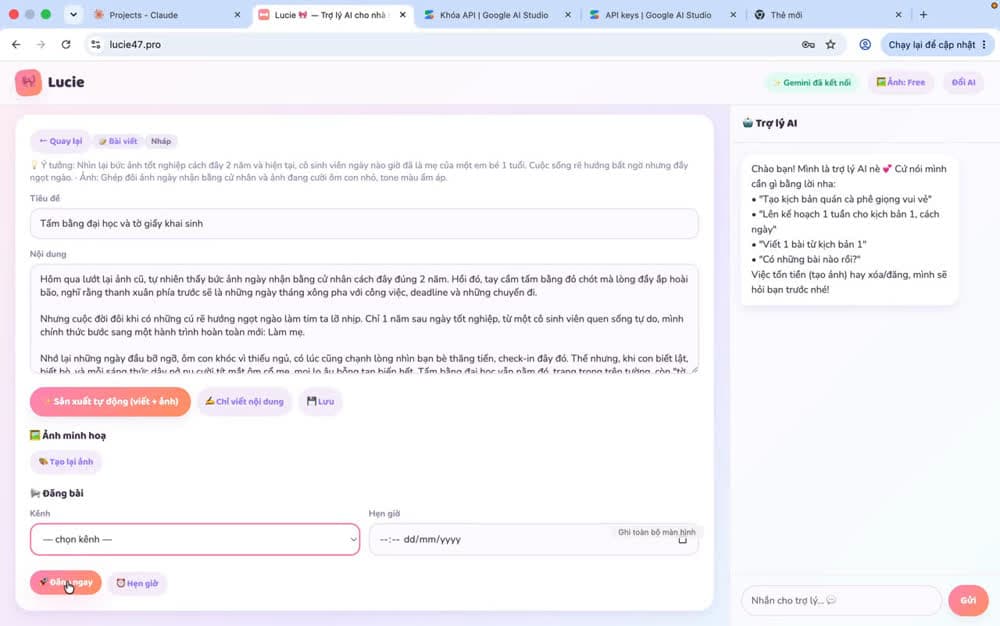Open the Chrome profile icon
The image size is (1000, 626).
point(865,45)
